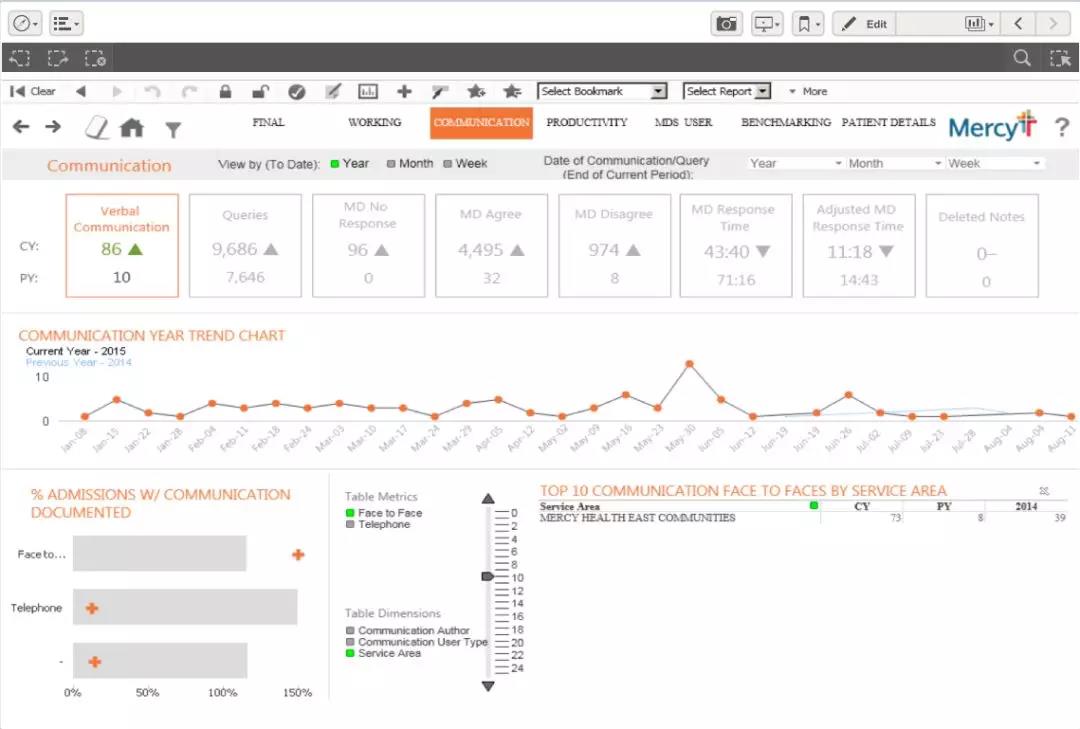Viewport: 1080px width, 729px height.
Task: Switch to the PRODUCTIVITY tab
Action: tap(587, 122)
